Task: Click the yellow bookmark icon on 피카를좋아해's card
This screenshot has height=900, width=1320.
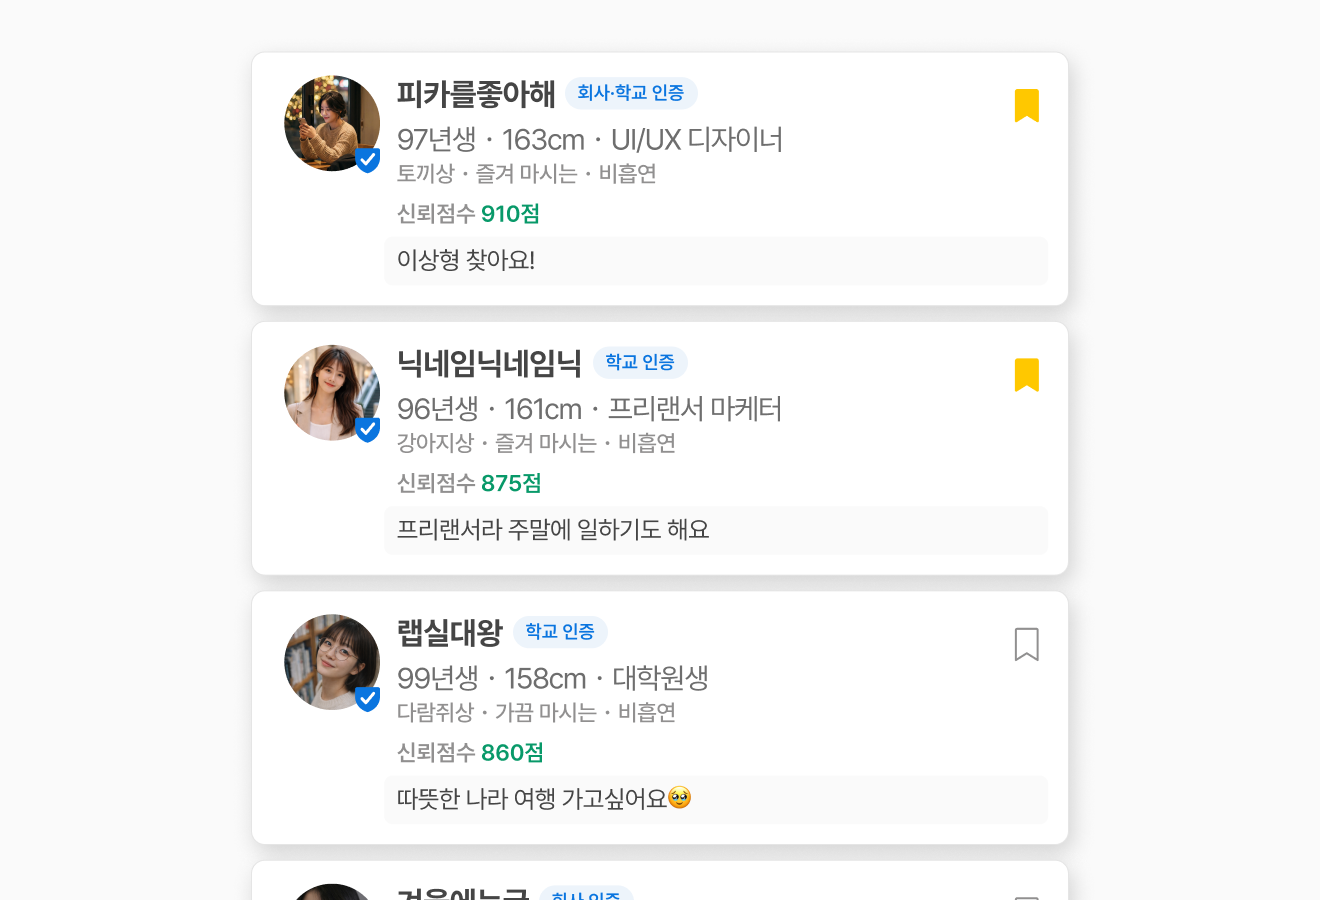Action: click(1027, 104)
